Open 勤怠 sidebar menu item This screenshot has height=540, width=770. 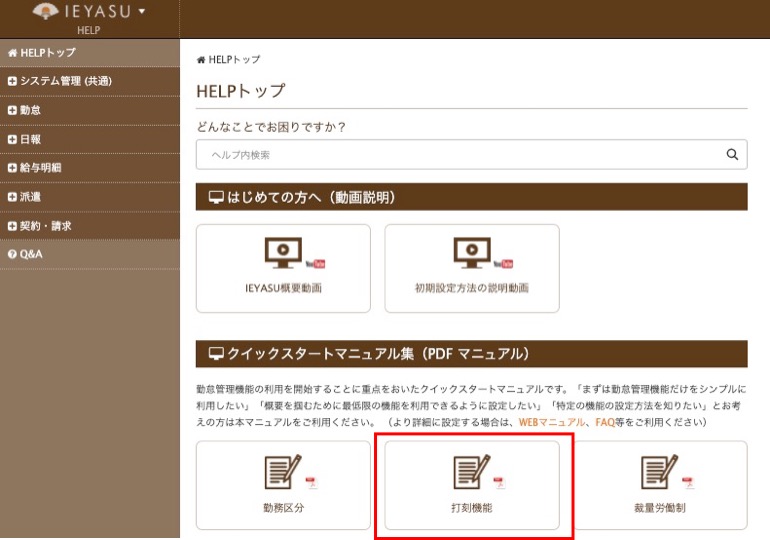[x=90, y=110]
